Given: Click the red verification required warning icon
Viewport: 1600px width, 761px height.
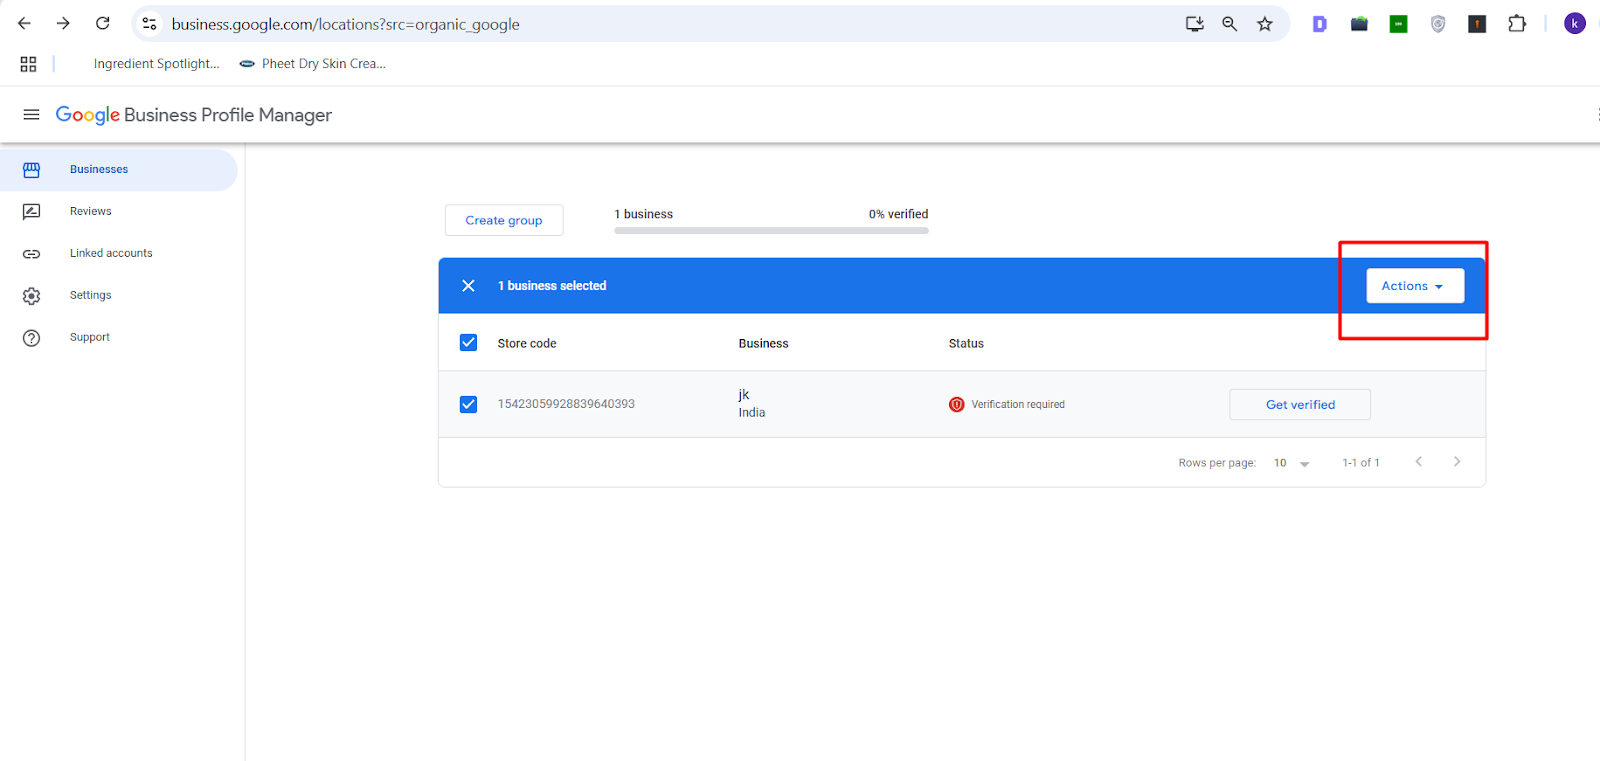Looking at the screenshot, I should [x=956, y=405].
